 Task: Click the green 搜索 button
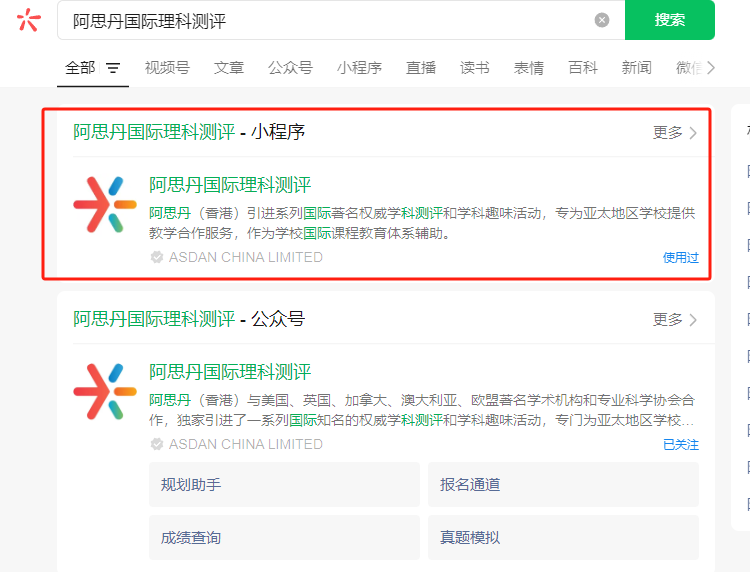point(670,20)
